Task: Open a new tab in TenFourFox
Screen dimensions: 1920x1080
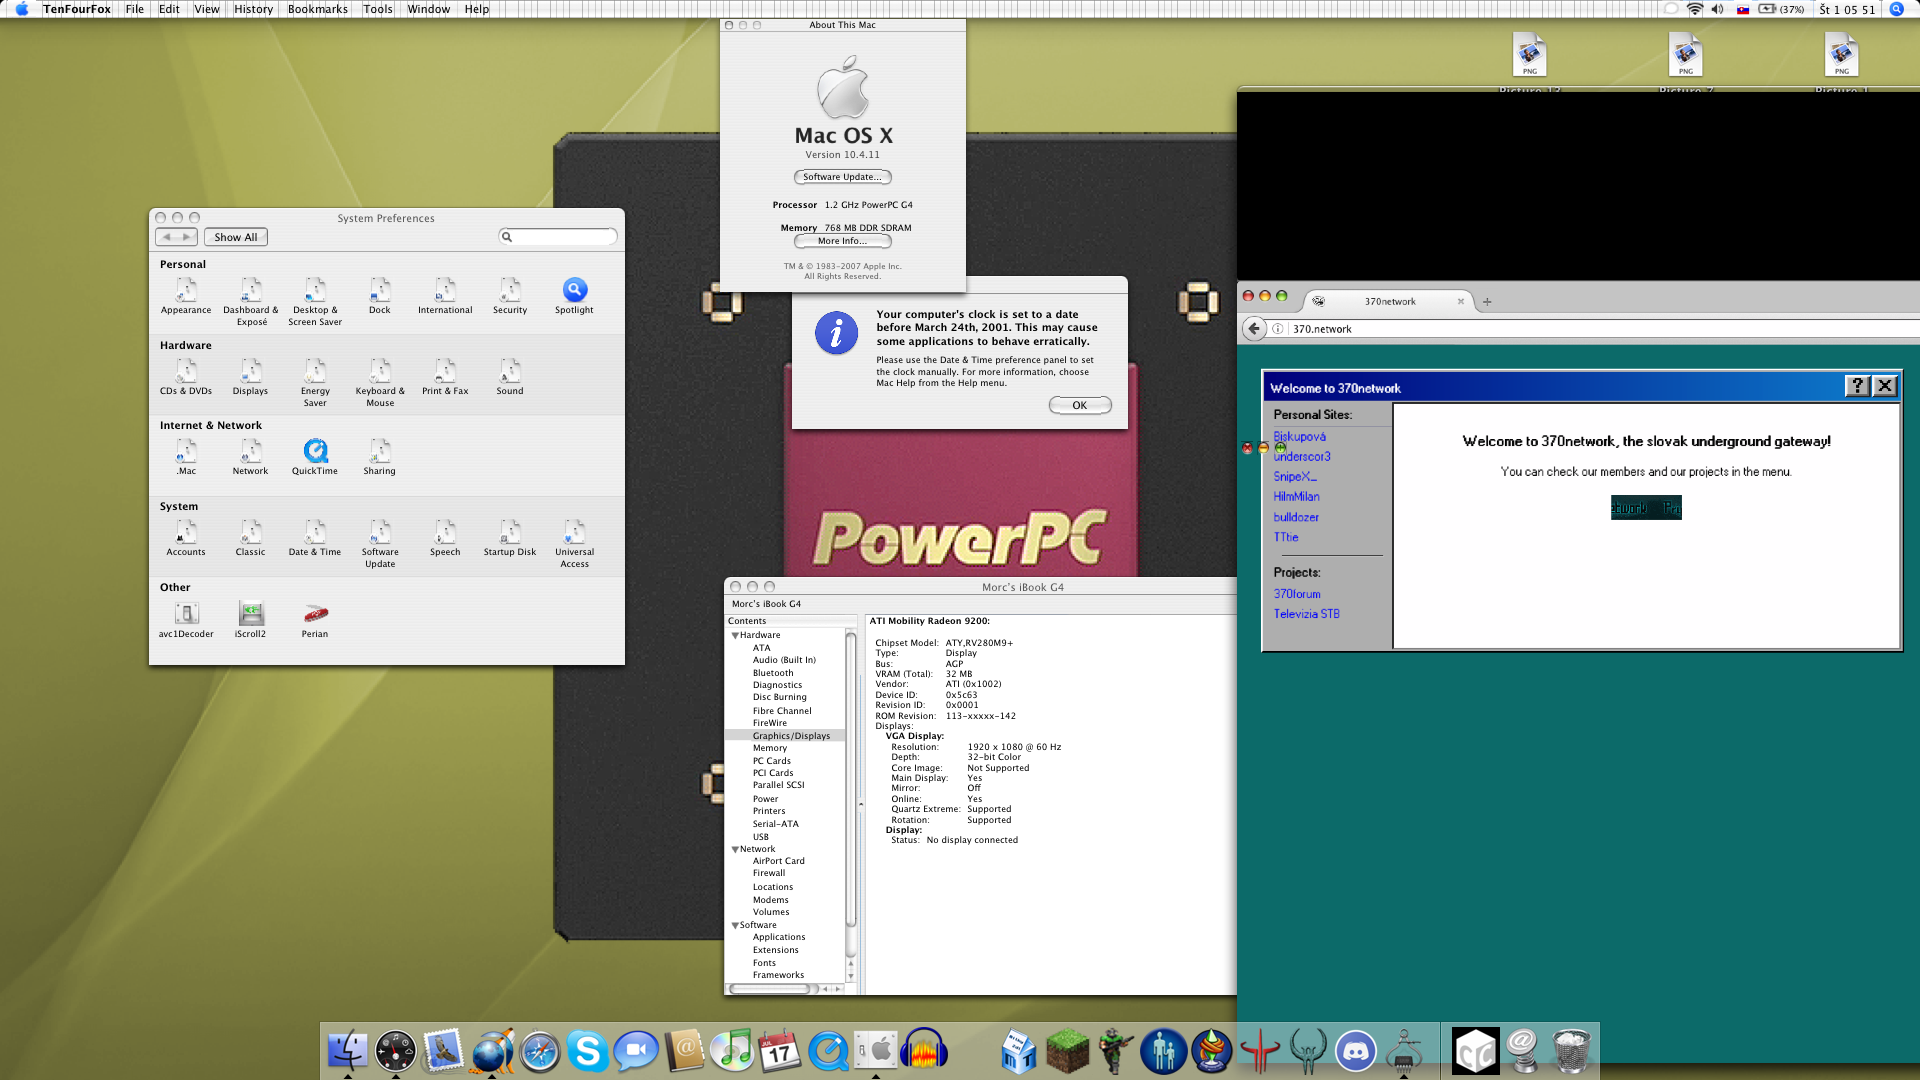Action: tap(1487, 301)
